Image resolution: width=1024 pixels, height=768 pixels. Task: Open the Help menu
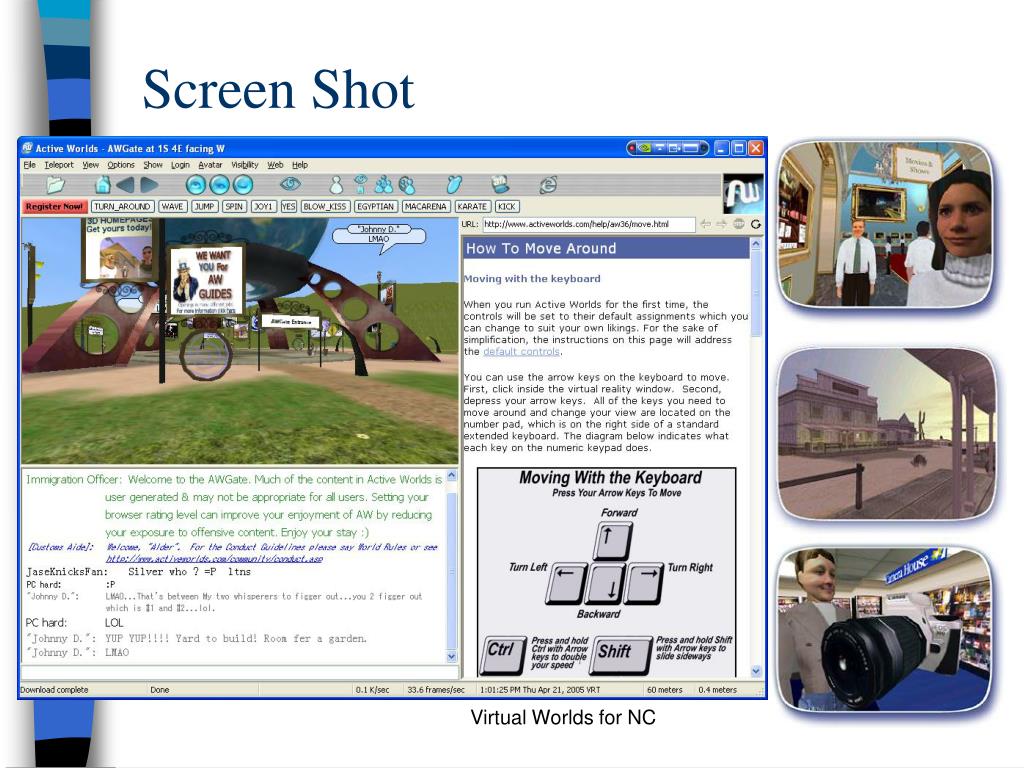[x=300, y=165]
